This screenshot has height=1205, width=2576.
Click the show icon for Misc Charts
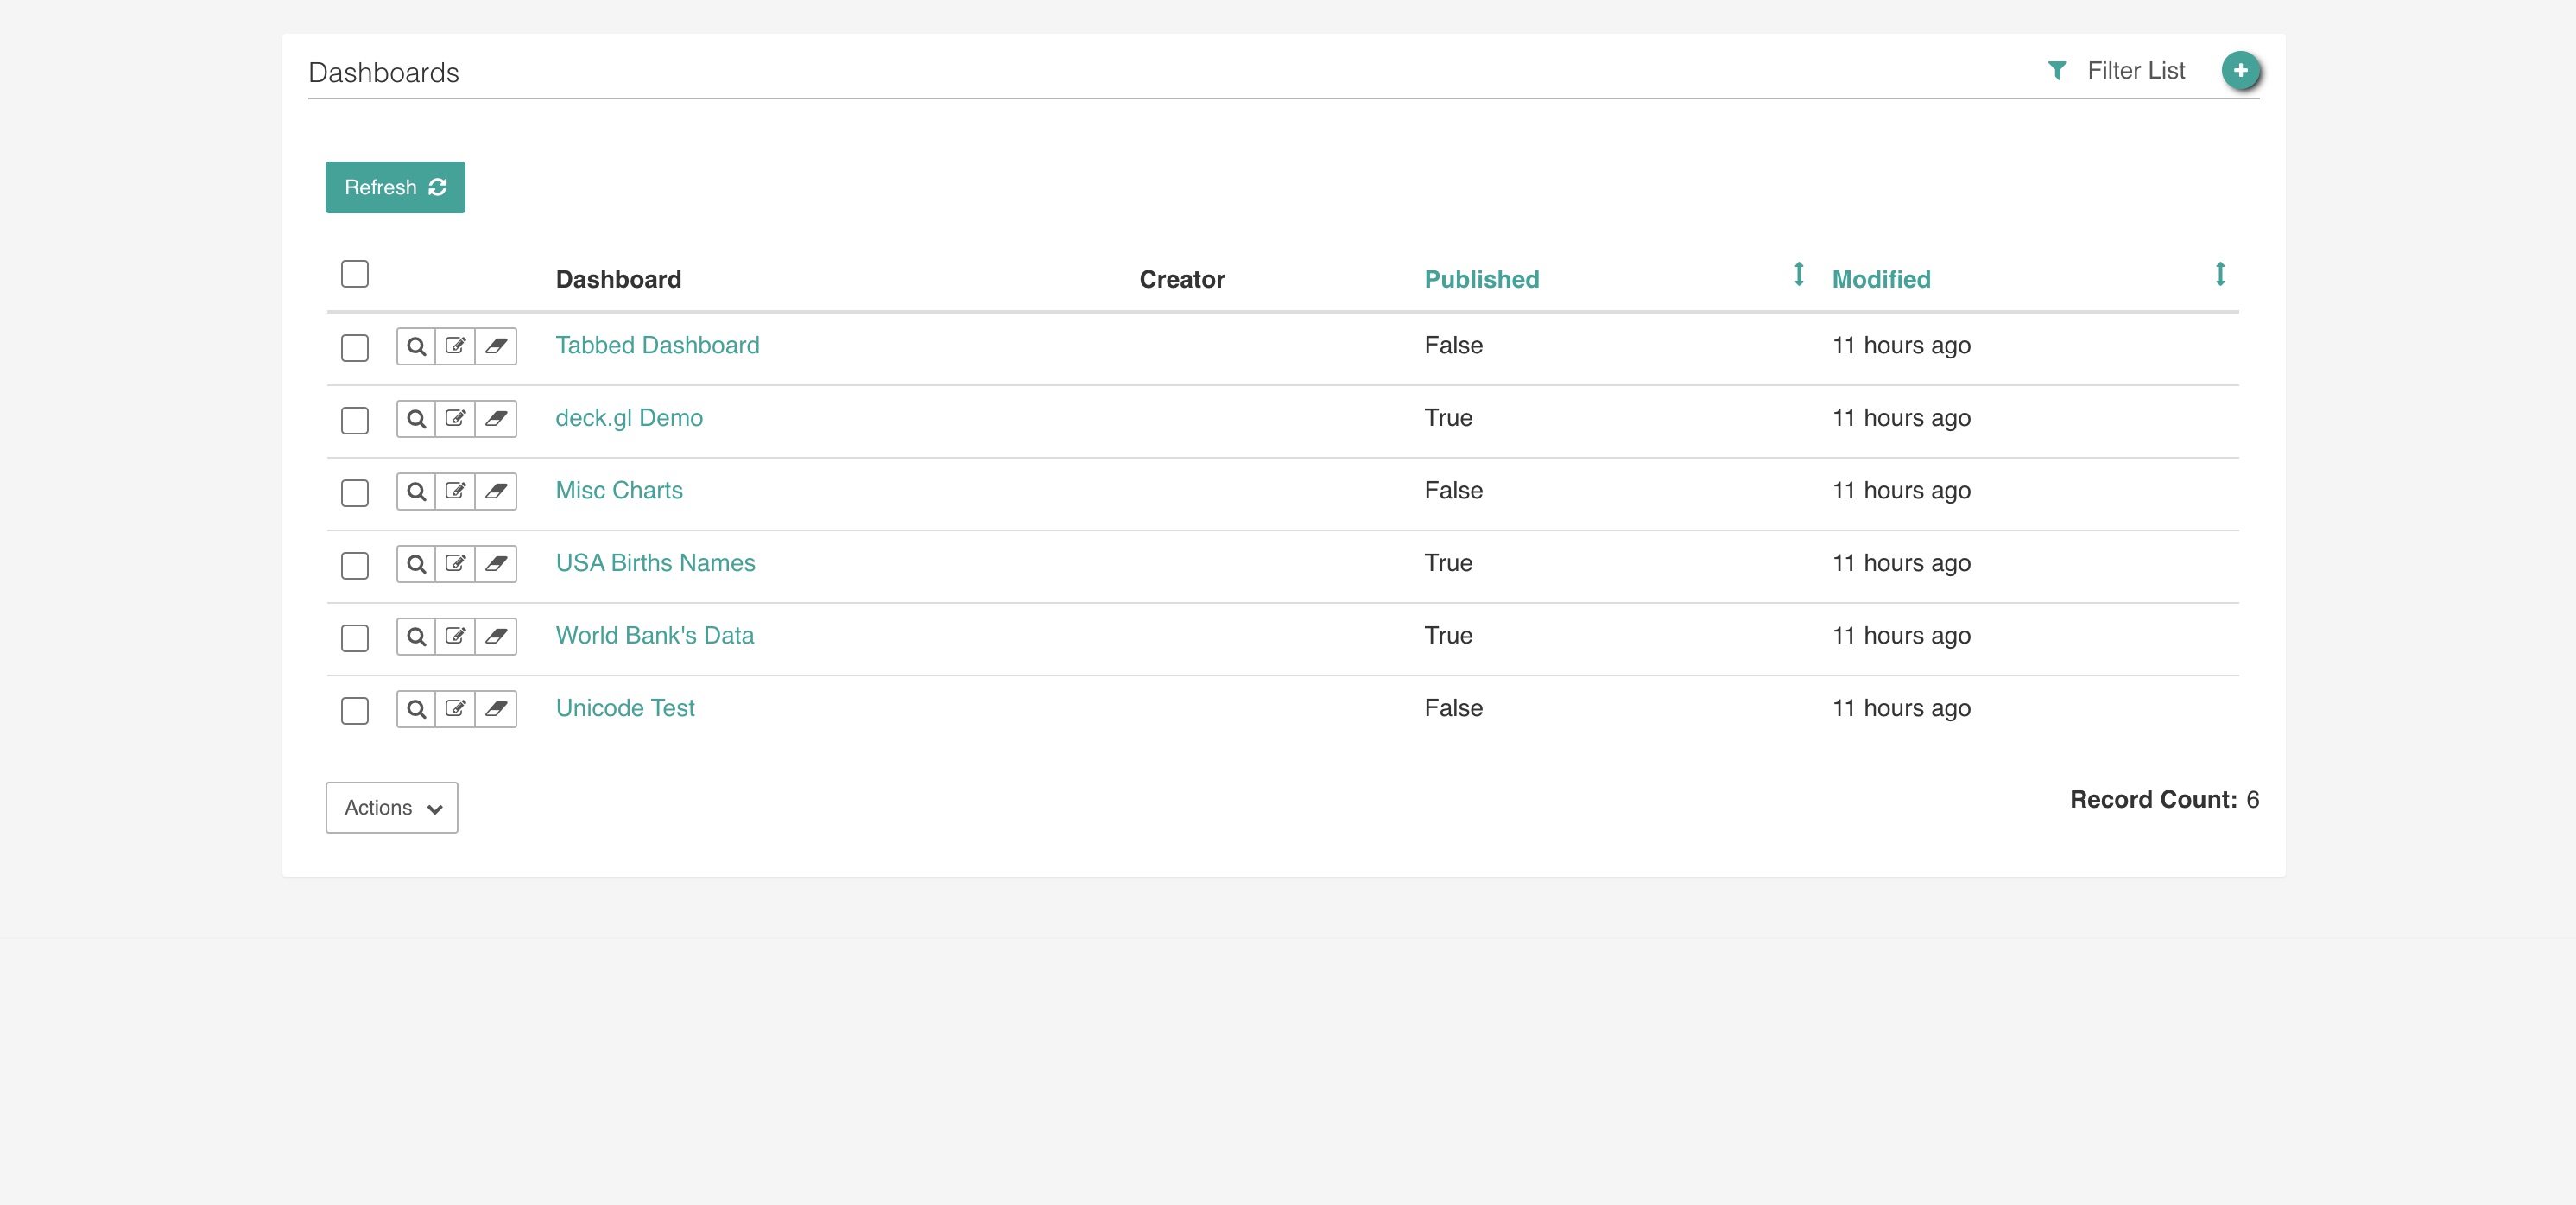[417, 492]
